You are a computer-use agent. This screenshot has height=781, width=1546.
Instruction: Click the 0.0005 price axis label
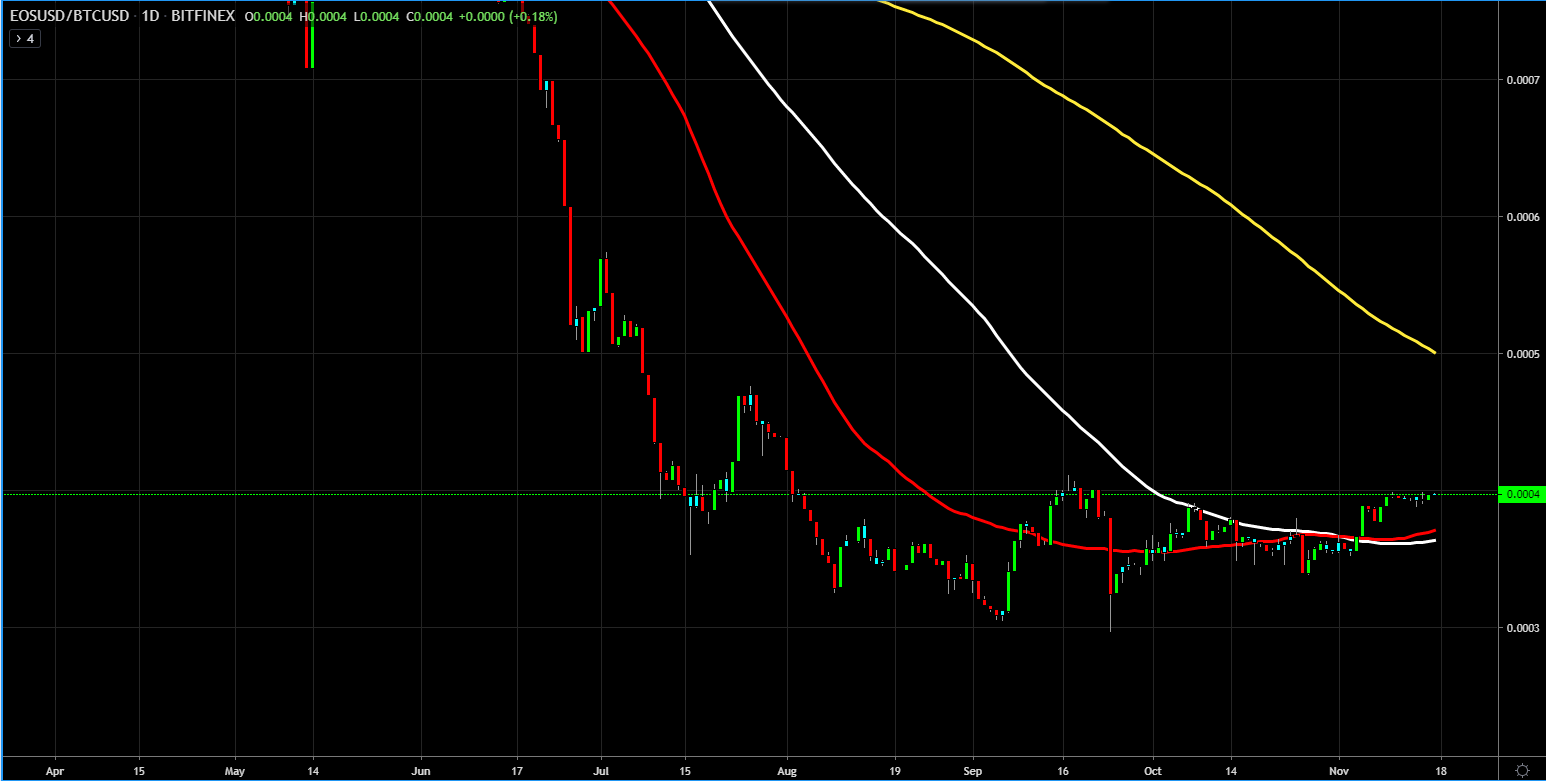1521,354
